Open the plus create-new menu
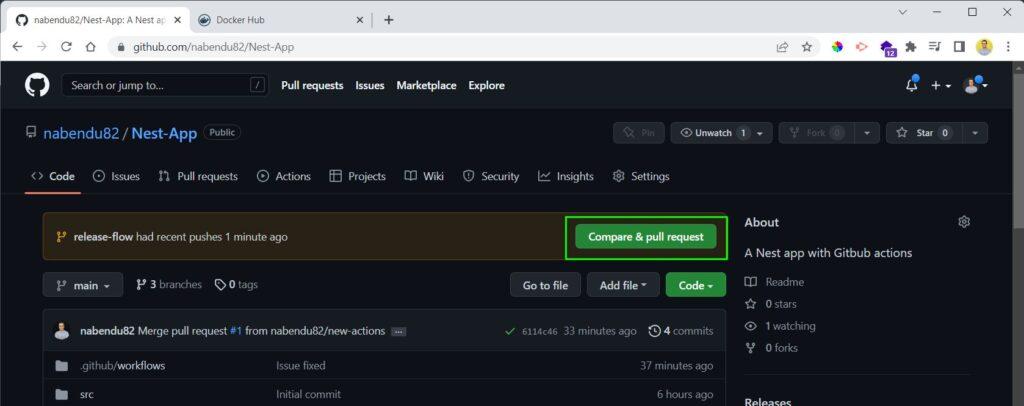This screenshot has width=1024, height=406. click(940, 86)
